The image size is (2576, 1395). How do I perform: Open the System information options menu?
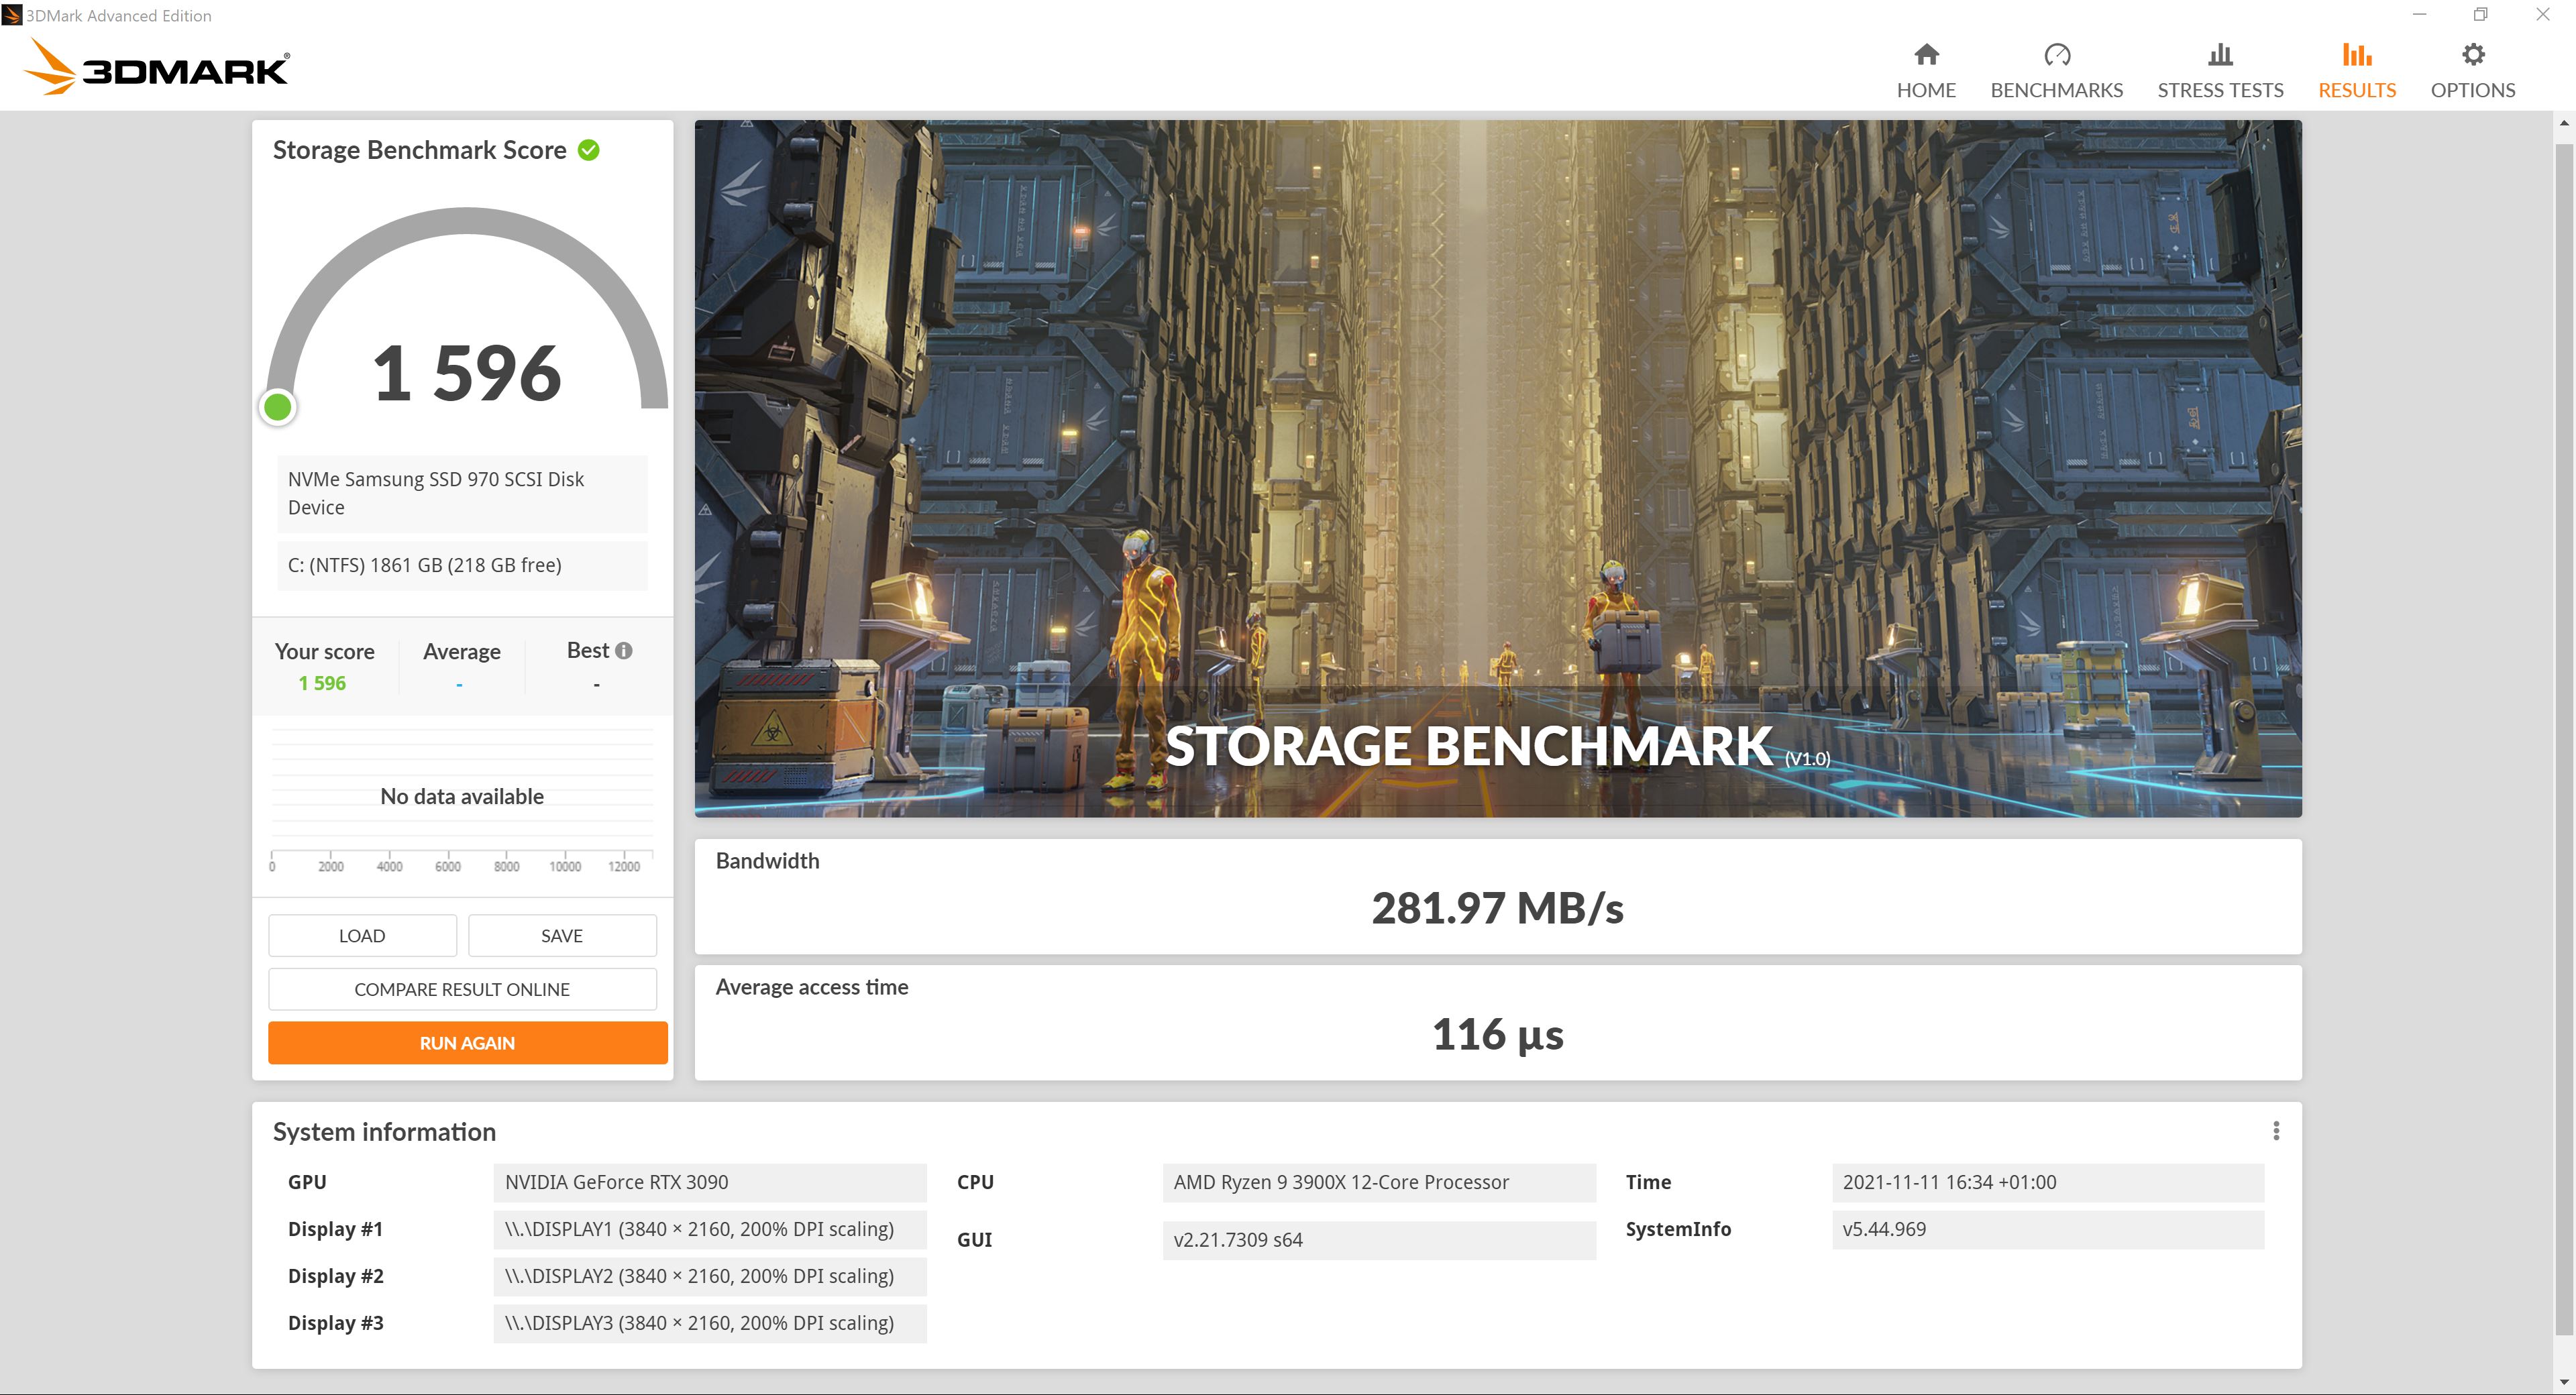pos(2277,1130)
